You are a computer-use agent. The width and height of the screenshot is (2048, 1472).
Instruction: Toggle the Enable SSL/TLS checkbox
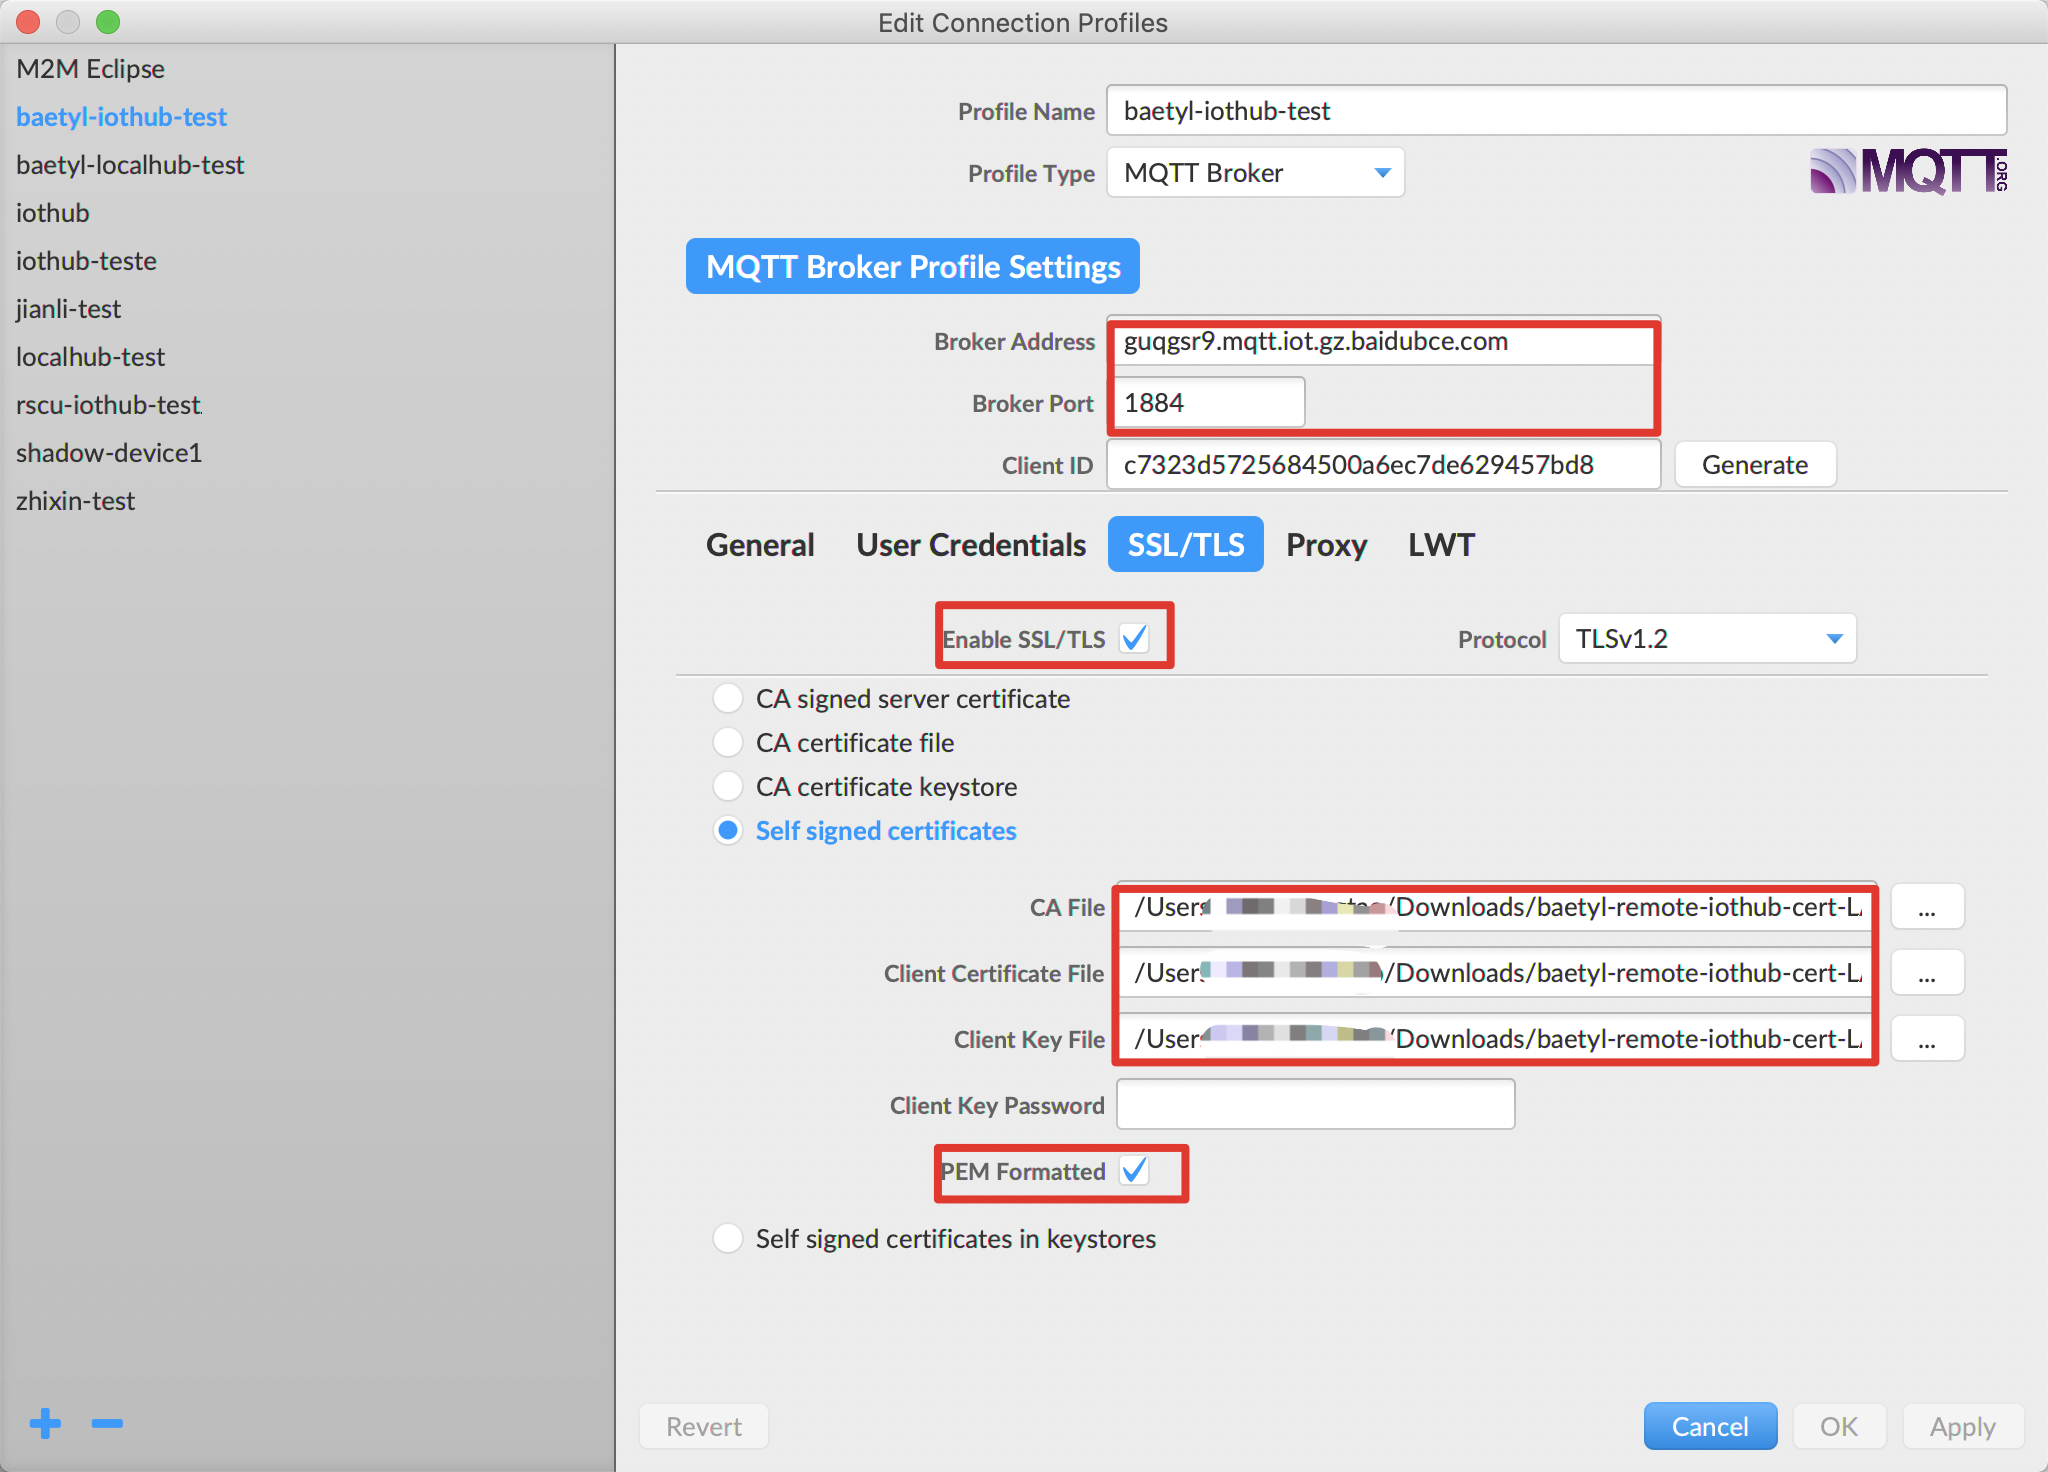(x=1135, y=638)
